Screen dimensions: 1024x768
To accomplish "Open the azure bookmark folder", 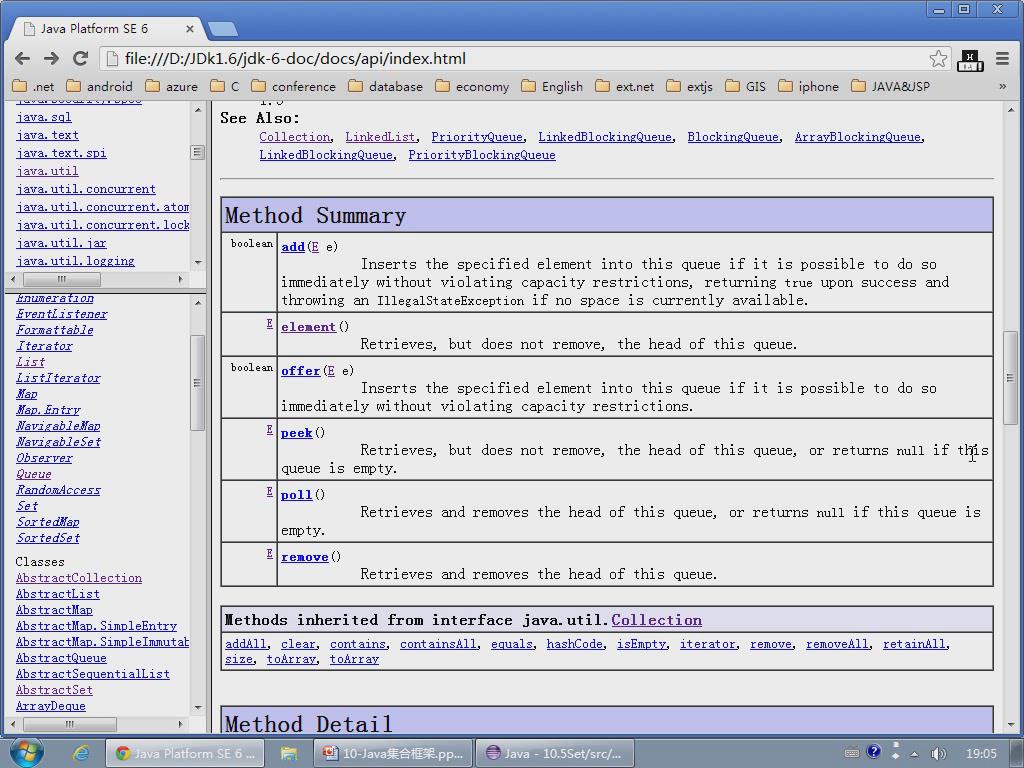I will coord(171,86).
